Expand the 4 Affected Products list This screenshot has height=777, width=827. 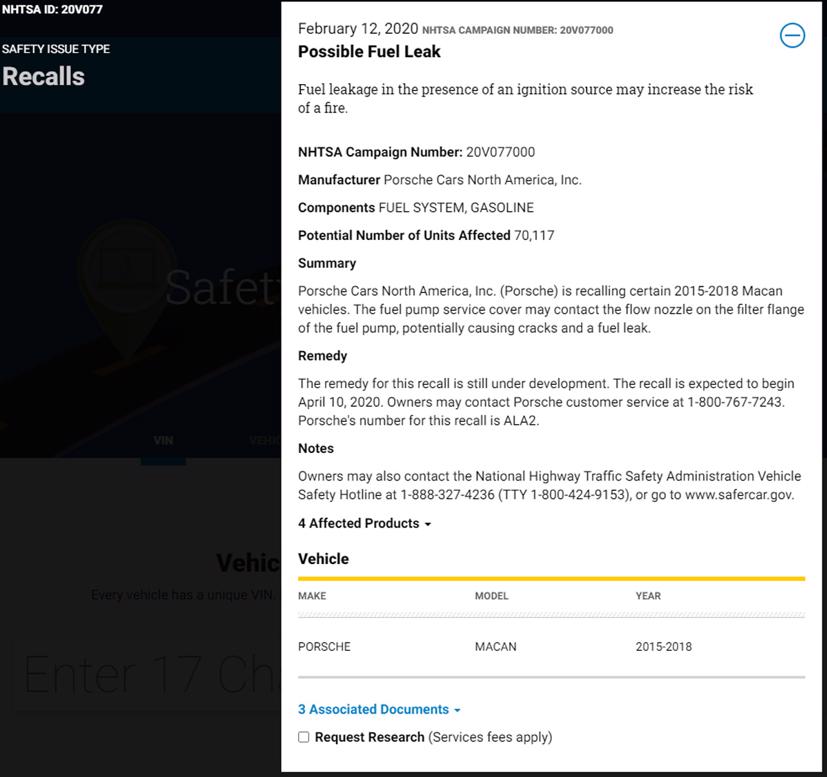pos(364,523)
